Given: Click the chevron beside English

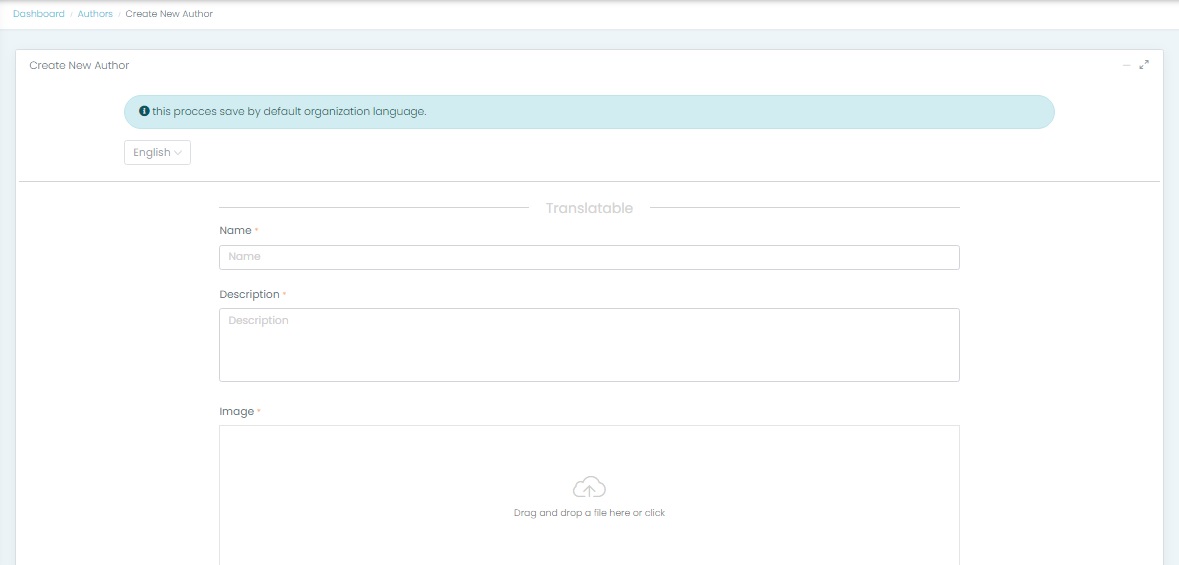Looking at the screenshot, I should pyautogui.click(x=178, y=153).
